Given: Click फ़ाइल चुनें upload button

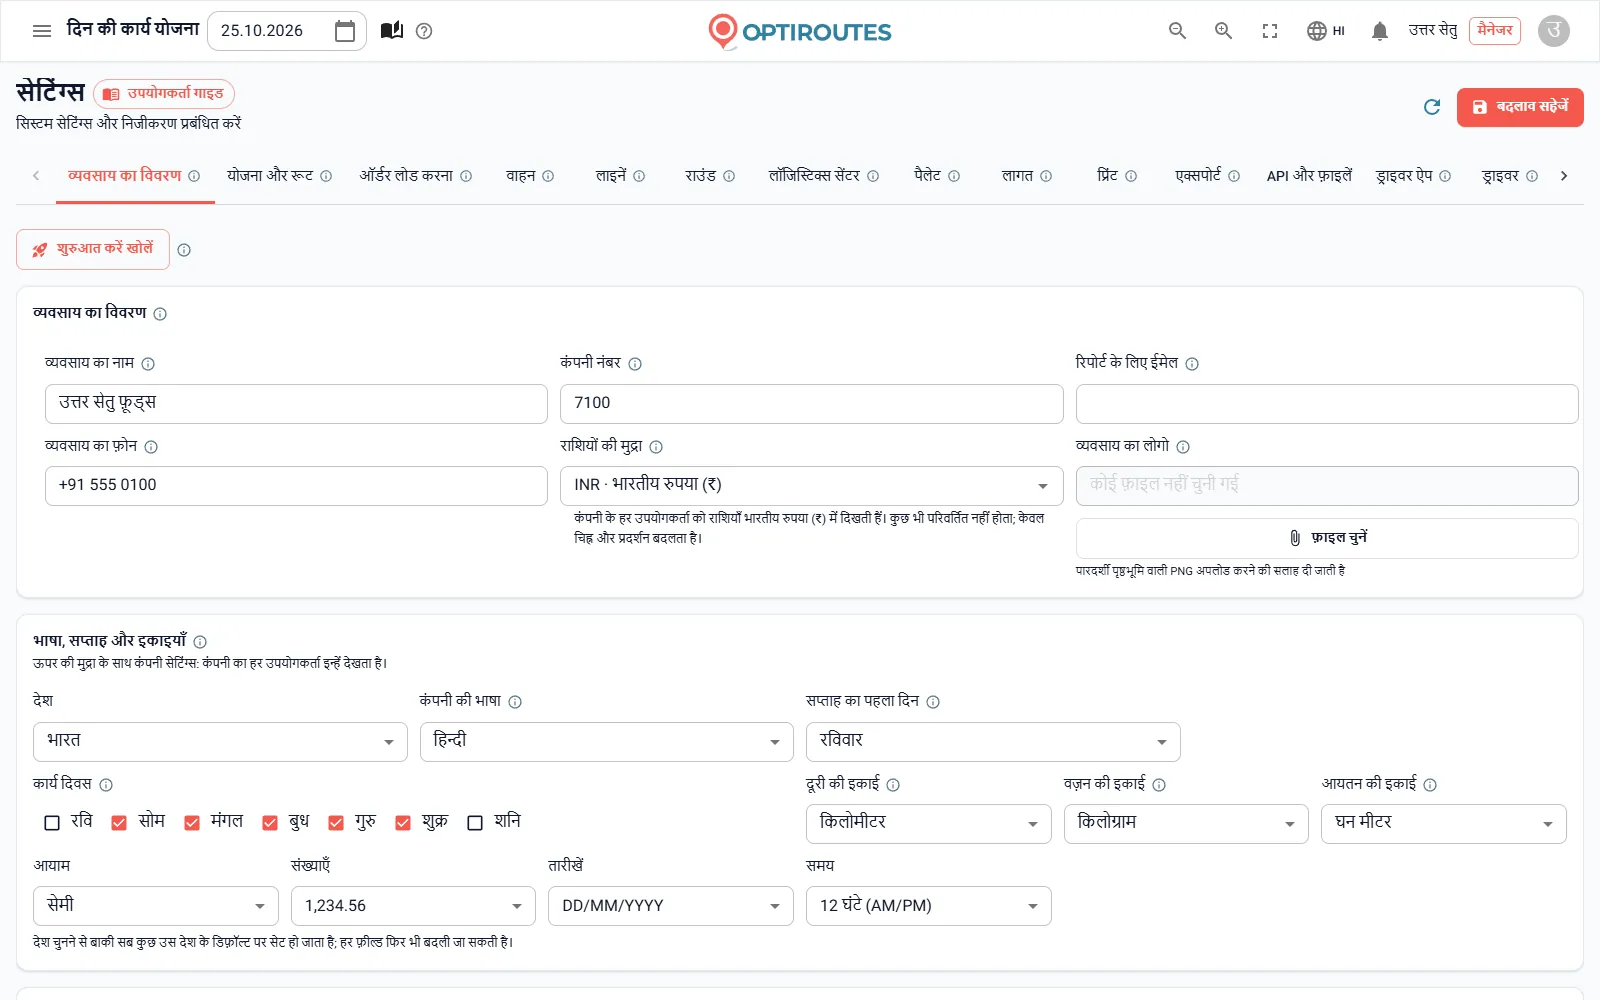Looking at the screenshot, I should tap(1327, 538).
